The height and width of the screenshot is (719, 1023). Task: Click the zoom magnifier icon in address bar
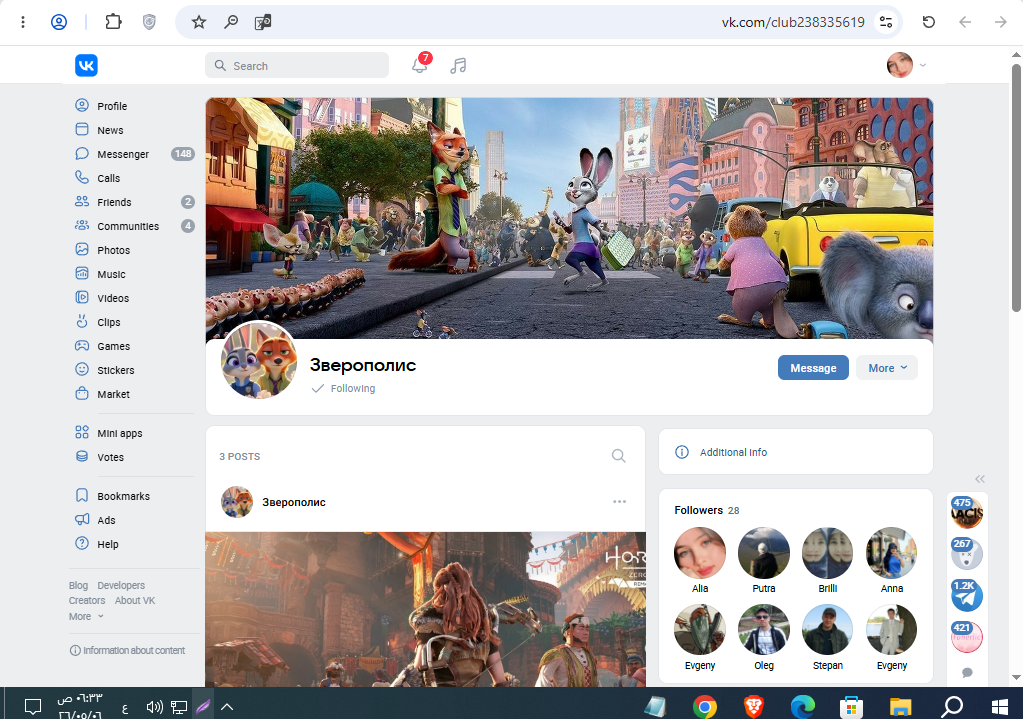point(231,22)
